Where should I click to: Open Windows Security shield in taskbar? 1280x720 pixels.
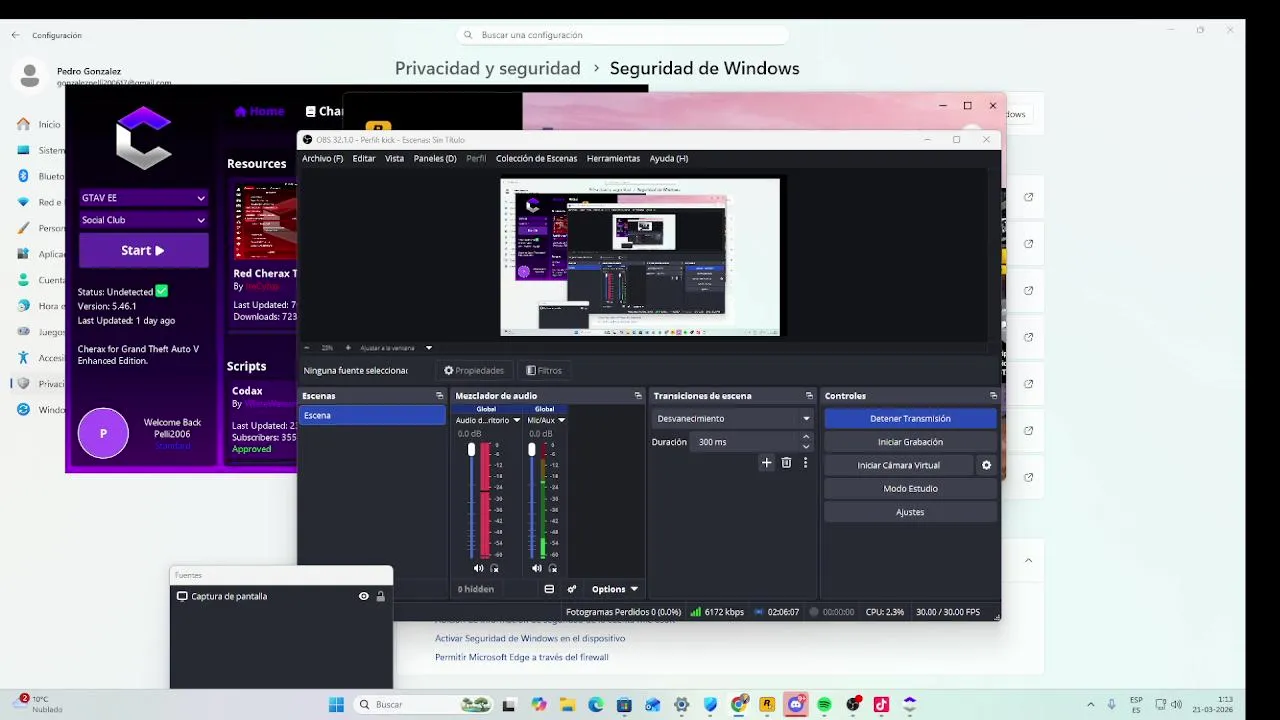[x=710, y=704]
